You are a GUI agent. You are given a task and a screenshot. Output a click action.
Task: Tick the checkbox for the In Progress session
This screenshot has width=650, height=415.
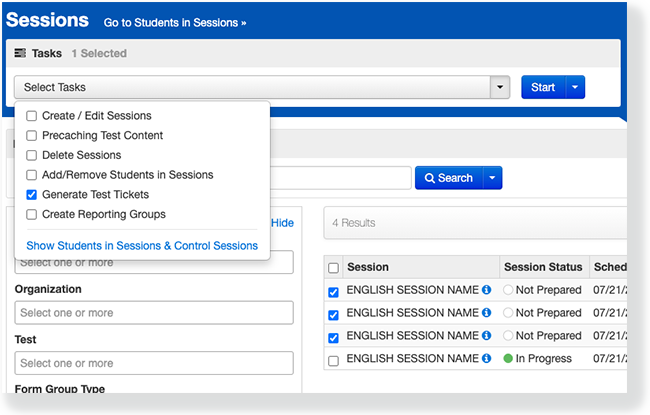point(334,360)
